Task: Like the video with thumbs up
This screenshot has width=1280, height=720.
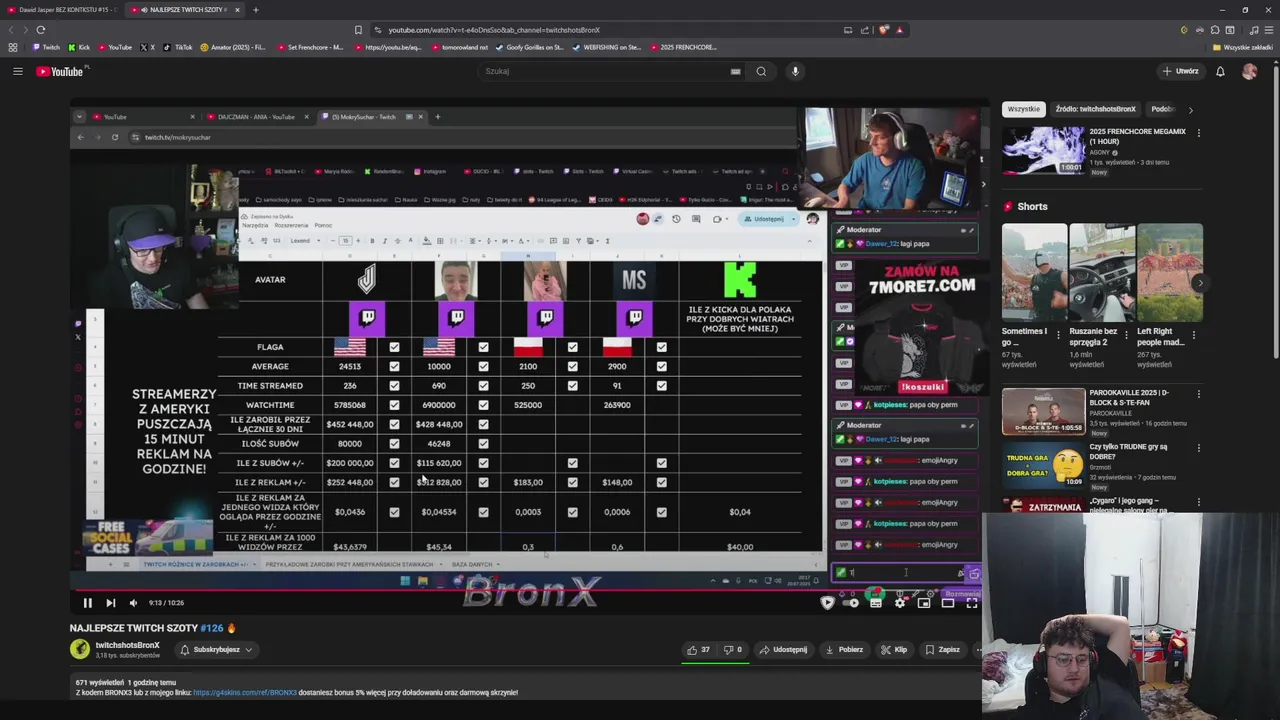Action: pyautogui.click(x=697, y=649)
